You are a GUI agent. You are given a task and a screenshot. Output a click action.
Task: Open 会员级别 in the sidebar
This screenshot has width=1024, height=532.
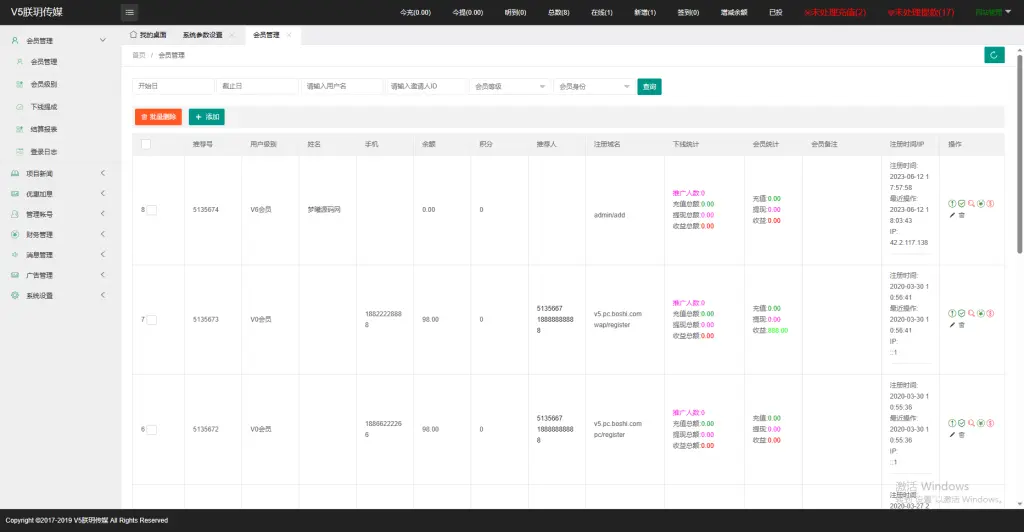43,84
